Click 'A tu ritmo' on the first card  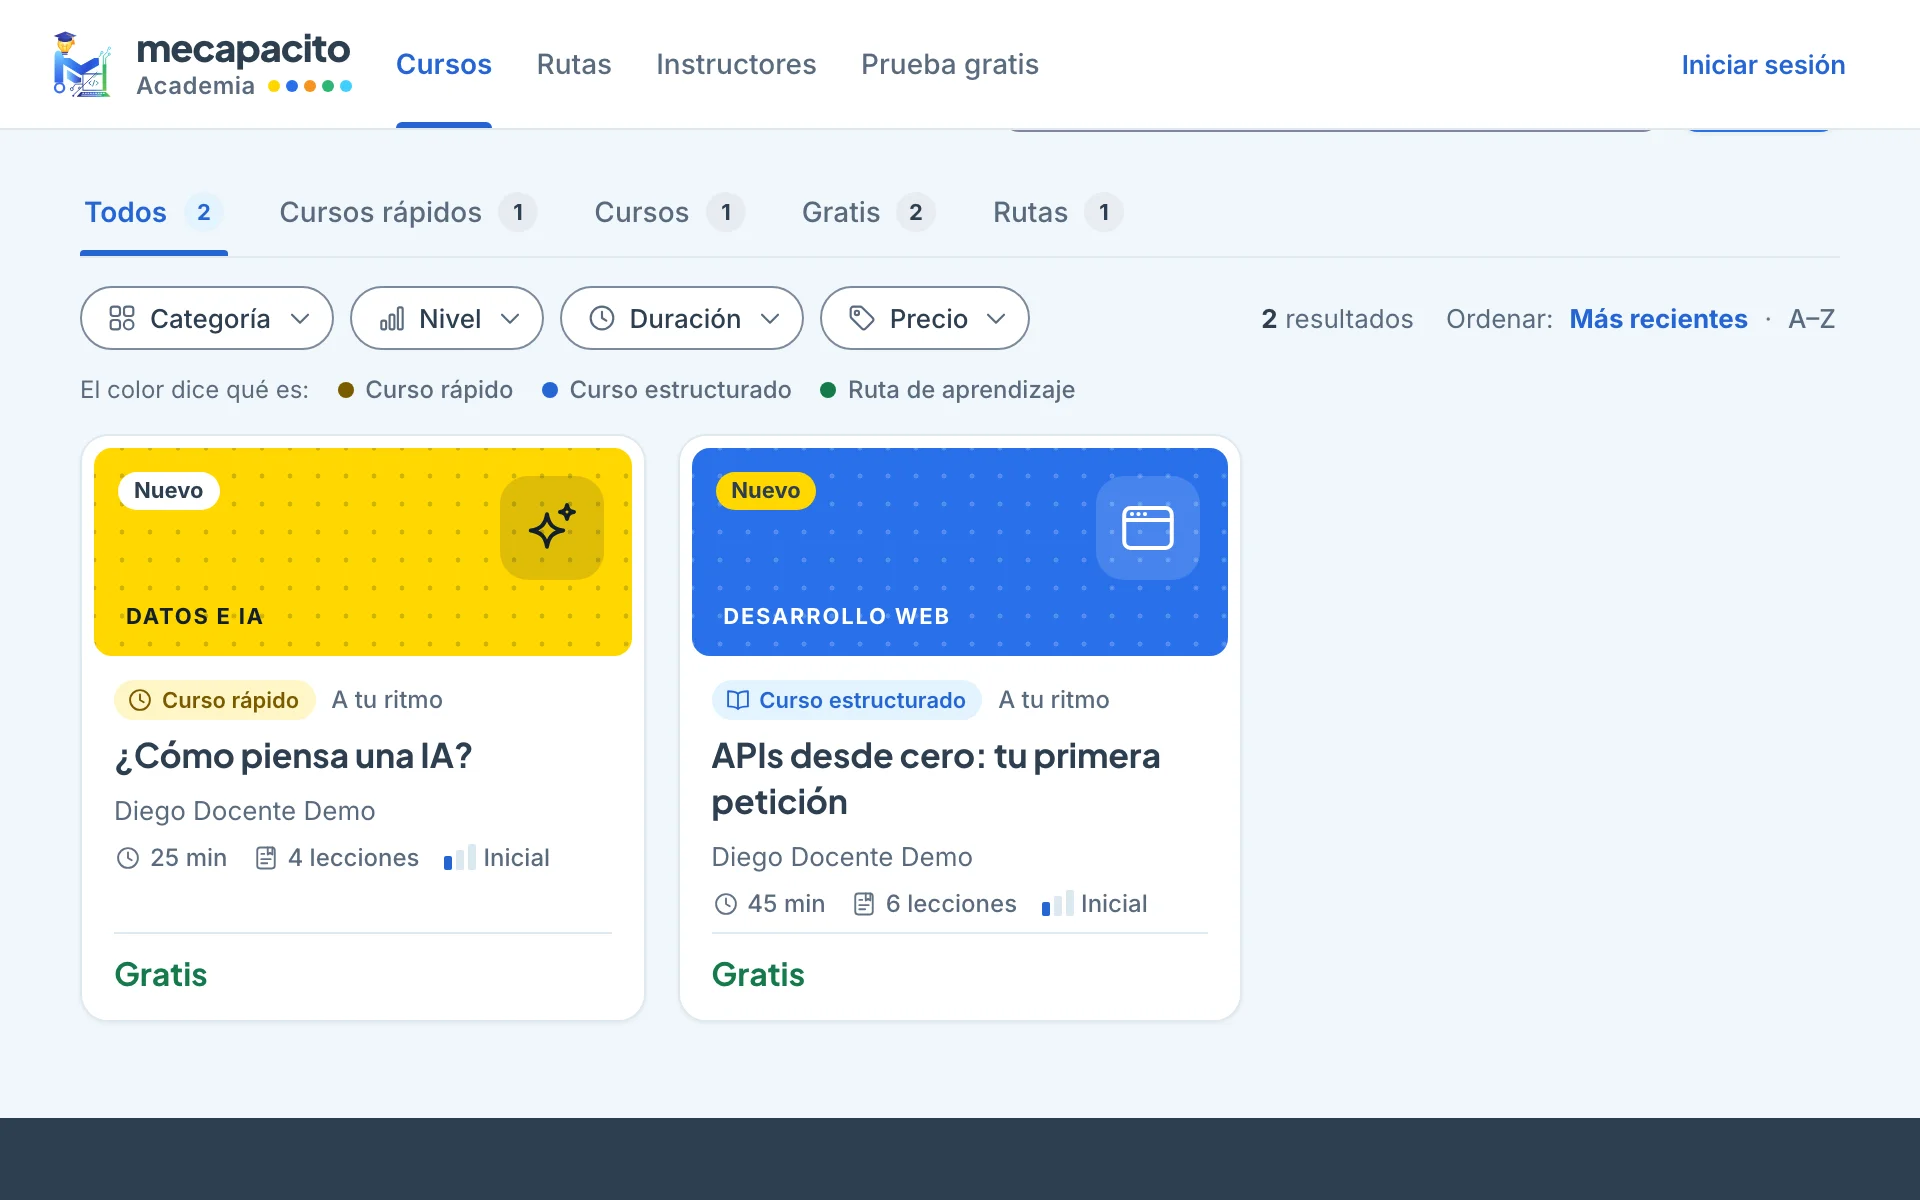[x=387, y=700]
